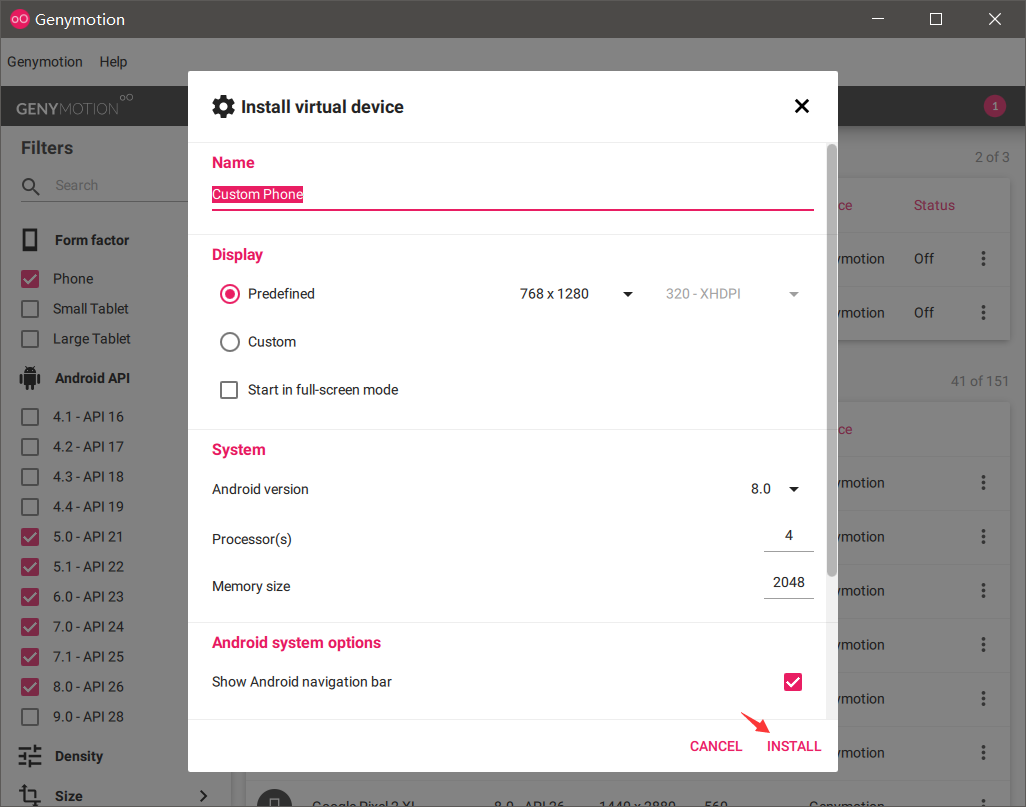The width and height of the screenshot is (1026, 807).
Task: Open the Help menu
Action: [x=113, y=62]
